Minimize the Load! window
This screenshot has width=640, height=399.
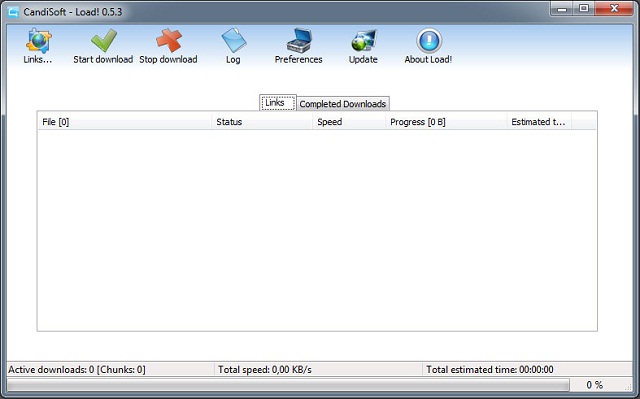coord(562,9)
